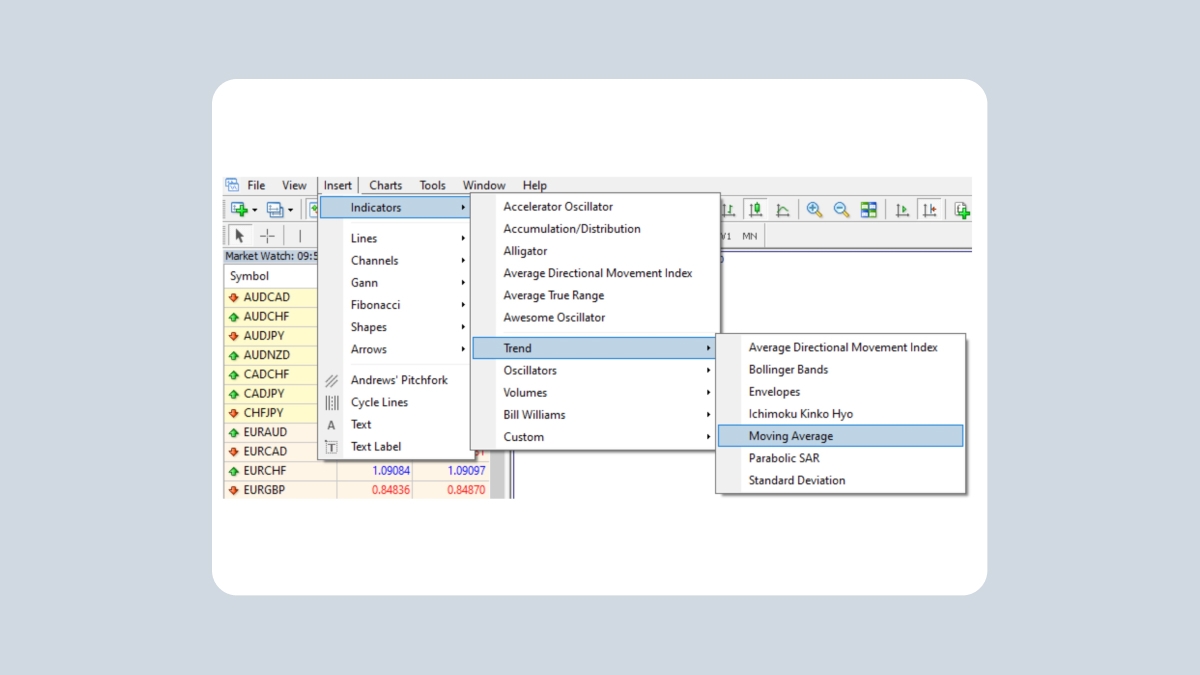This screenshot has height=675, width=1200.
Task: Click the Text Label 'T' icon
Action: (332, 447)
